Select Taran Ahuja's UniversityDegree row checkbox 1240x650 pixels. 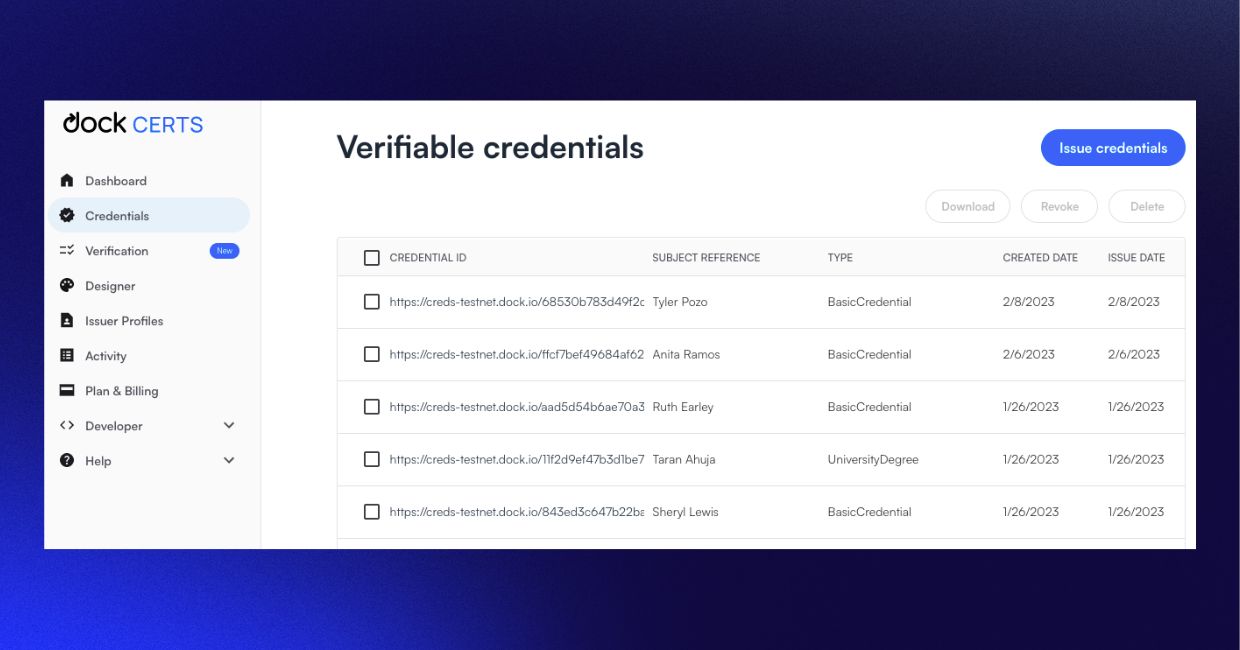tap(371, 459)
